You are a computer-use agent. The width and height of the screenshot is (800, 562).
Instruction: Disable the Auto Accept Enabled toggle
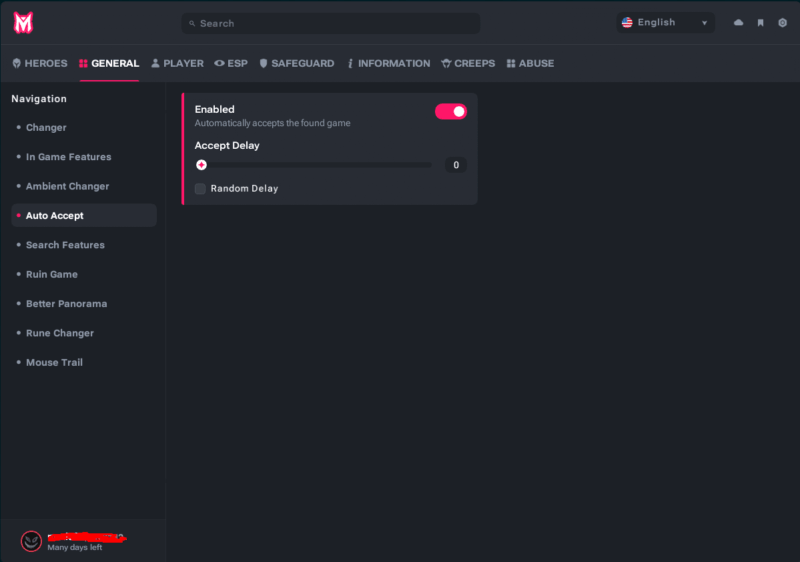tap(451, 112)
